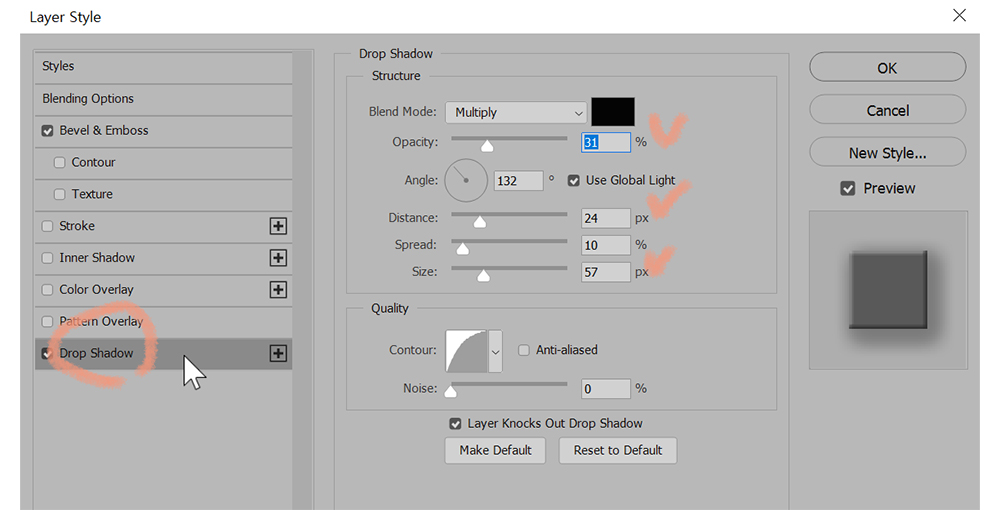Enable the Color Overlay checkbox
The width and height of the screenshot is (1000, 510).
tap(47, 290)
